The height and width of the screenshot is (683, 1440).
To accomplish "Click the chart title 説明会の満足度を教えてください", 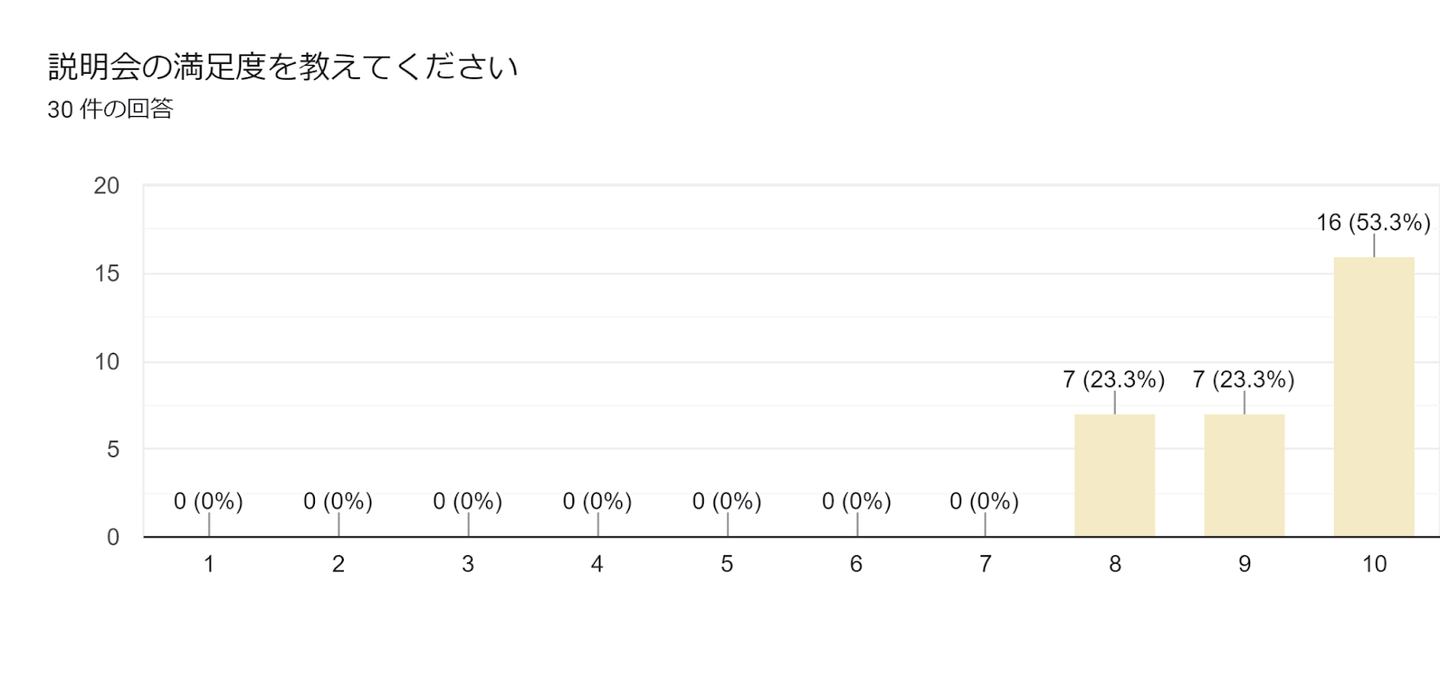I will pyautogui.click(x=283, y=68).
